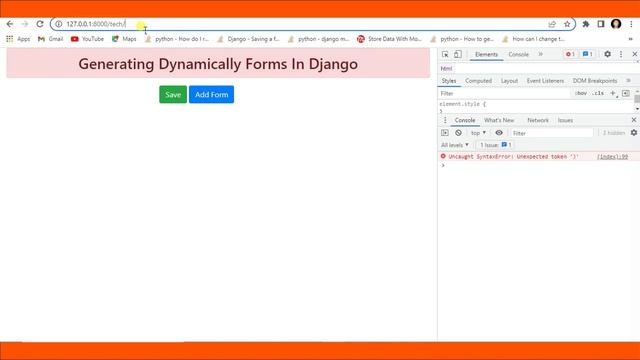640x360 pixels.
Task: Show more sidebar tabs next to DOM Breakpoints
Action: pyautogui.click(x=629, y=81)
